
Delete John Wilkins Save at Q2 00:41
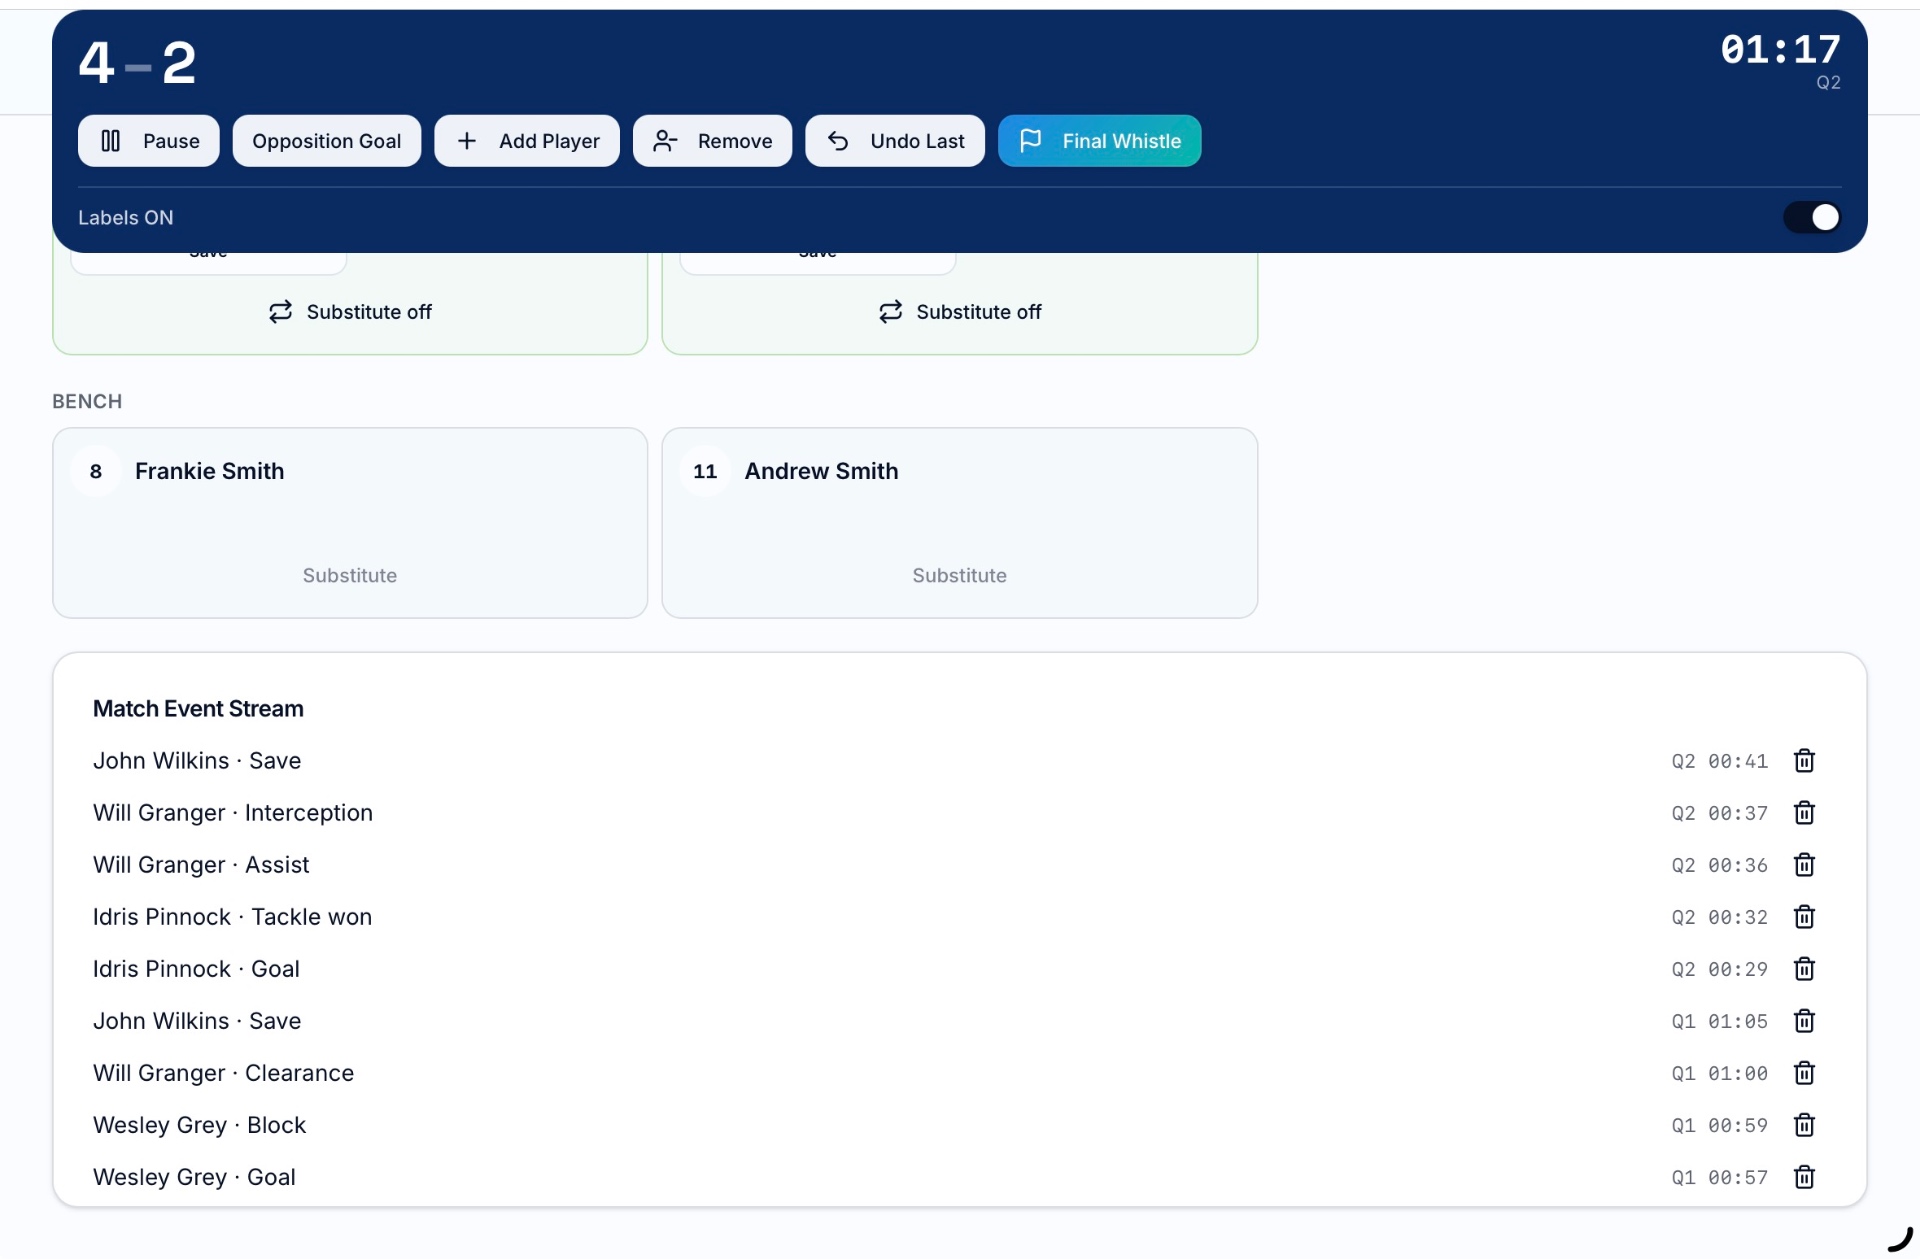tap(1804, 761)
